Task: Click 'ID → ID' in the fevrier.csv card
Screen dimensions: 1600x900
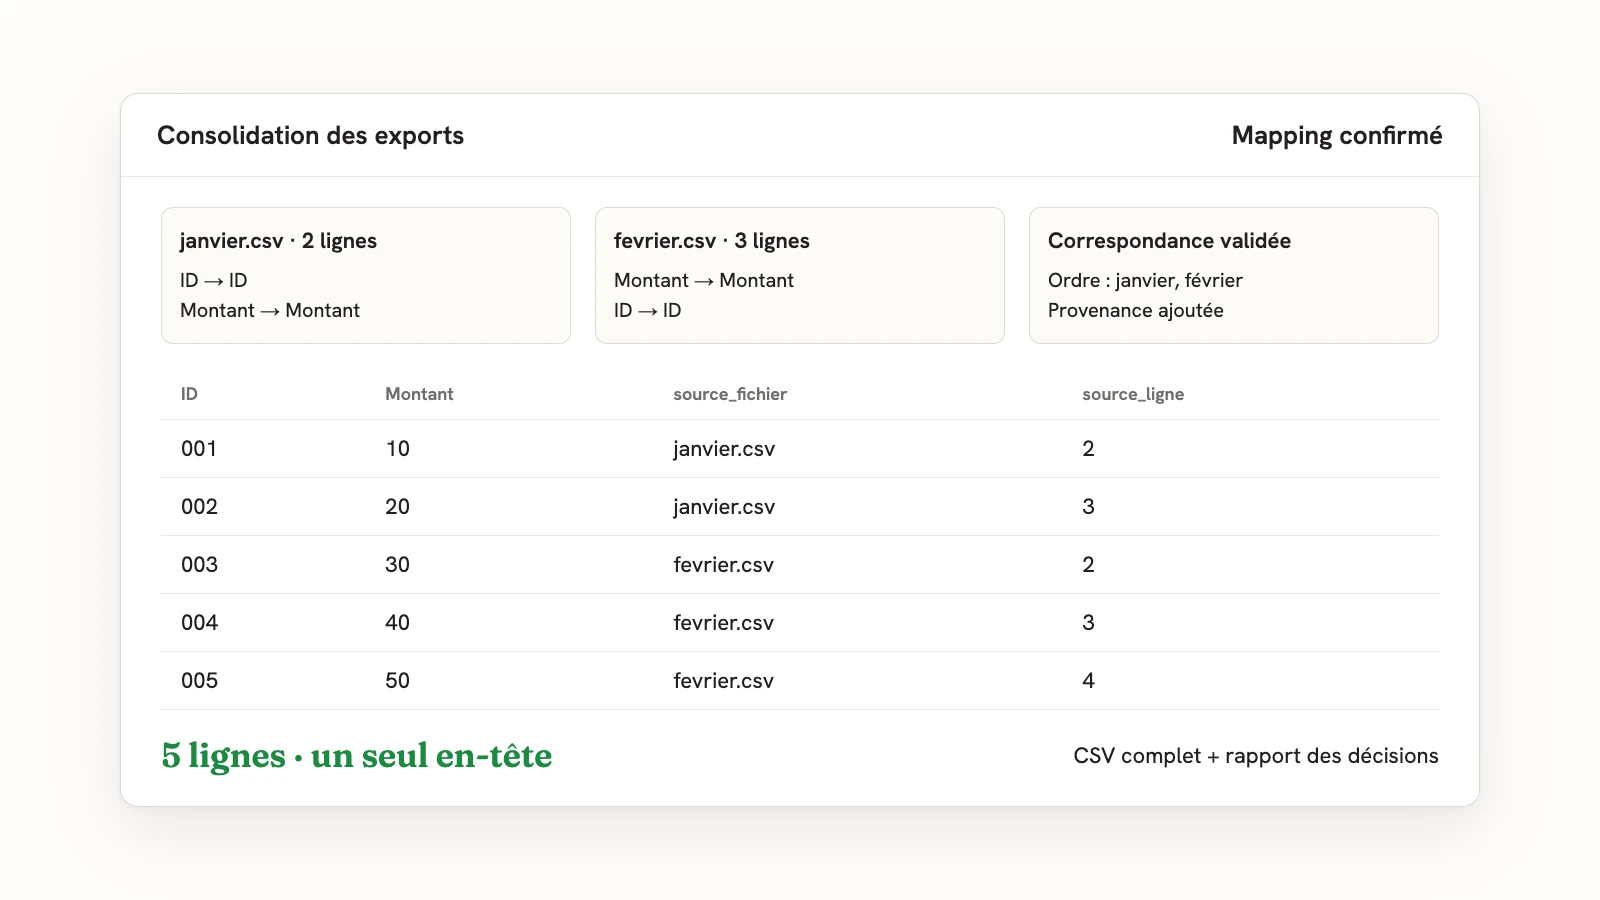Action: [x=648, y=311]
